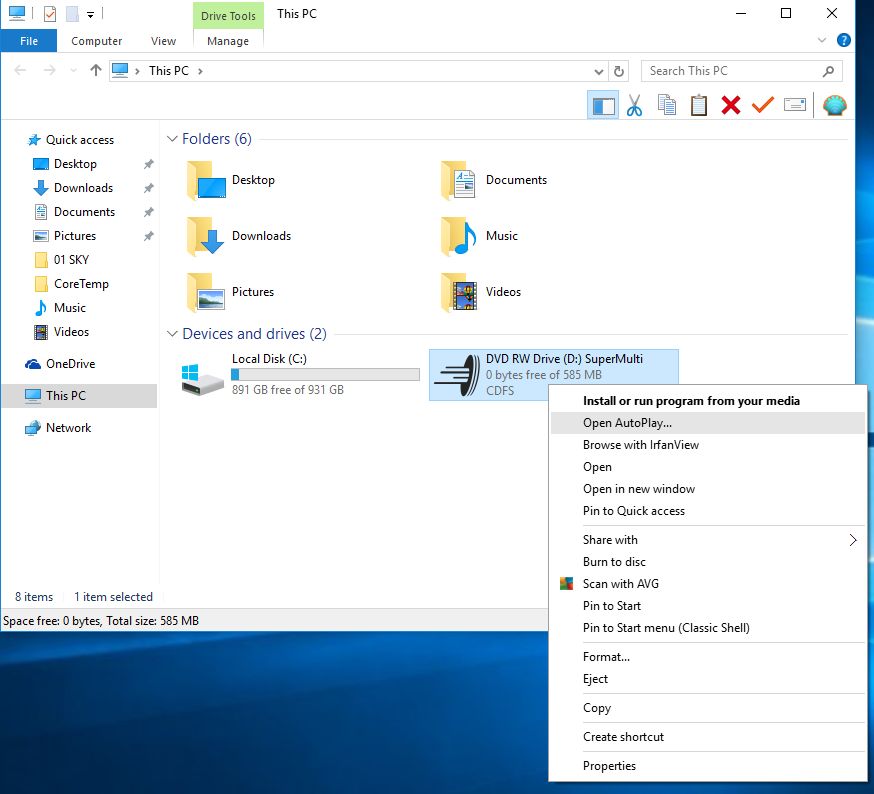The image size is (874, 794).
Task: Expand the ribbon with the chevron
Action: pos(822,41)
